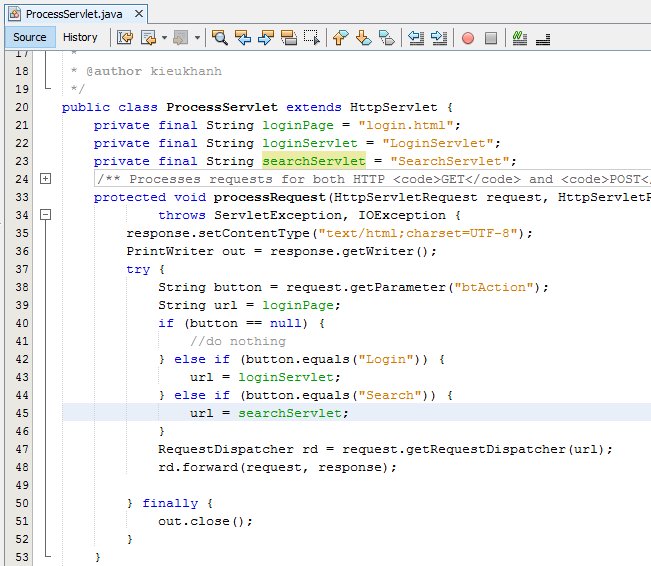This screenshot has width=651, height=566.
Task: Click the "LoginServlet" string literal
Action: click(x=438, y=143)
